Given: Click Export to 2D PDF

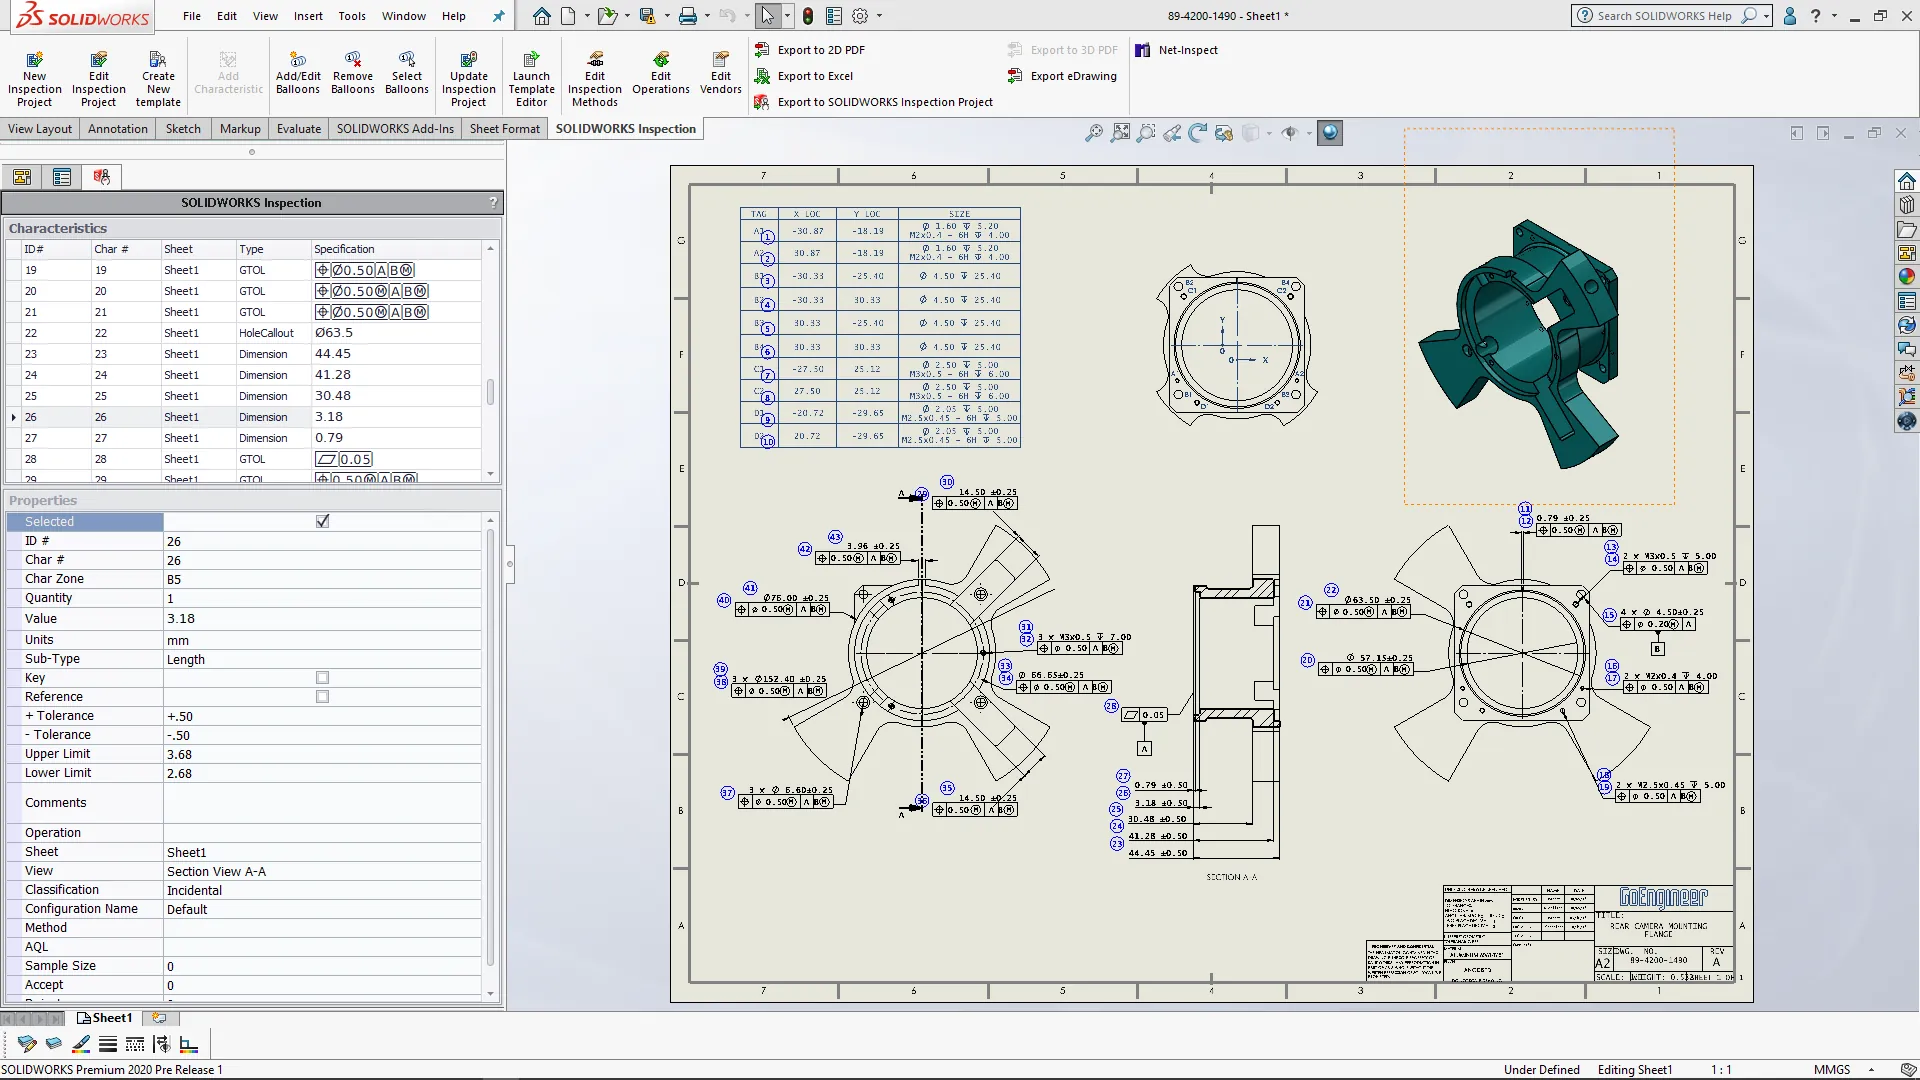Looking at the screenshot, I should coord(820,50).
